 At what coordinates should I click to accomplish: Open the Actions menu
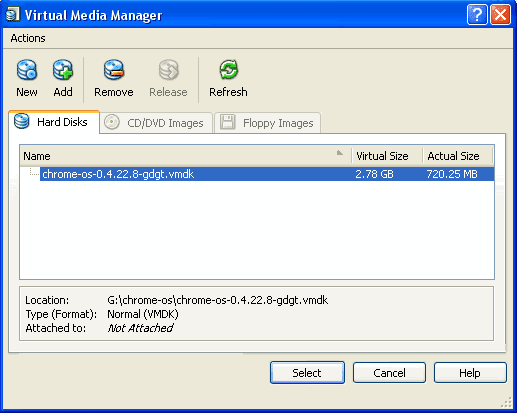point(28,38)
